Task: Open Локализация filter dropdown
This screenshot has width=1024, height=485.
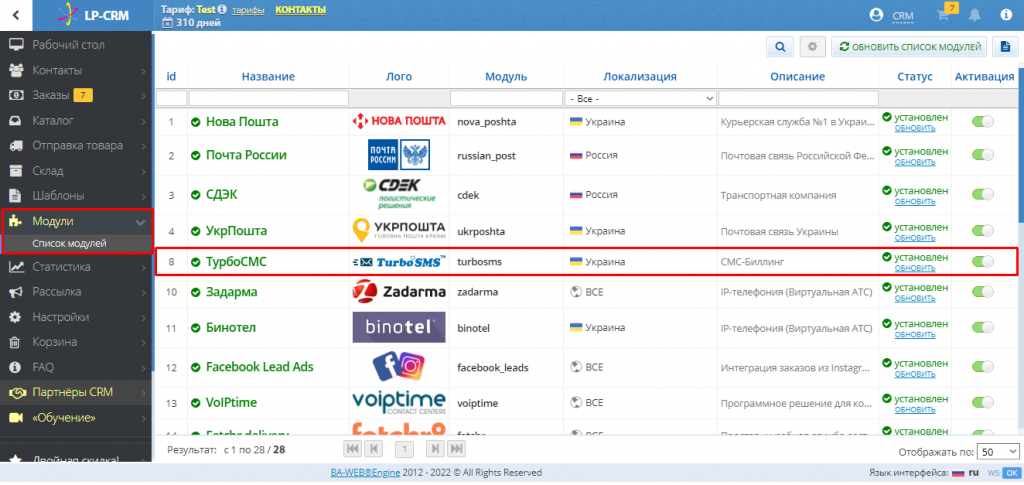Action: point(640,99)
